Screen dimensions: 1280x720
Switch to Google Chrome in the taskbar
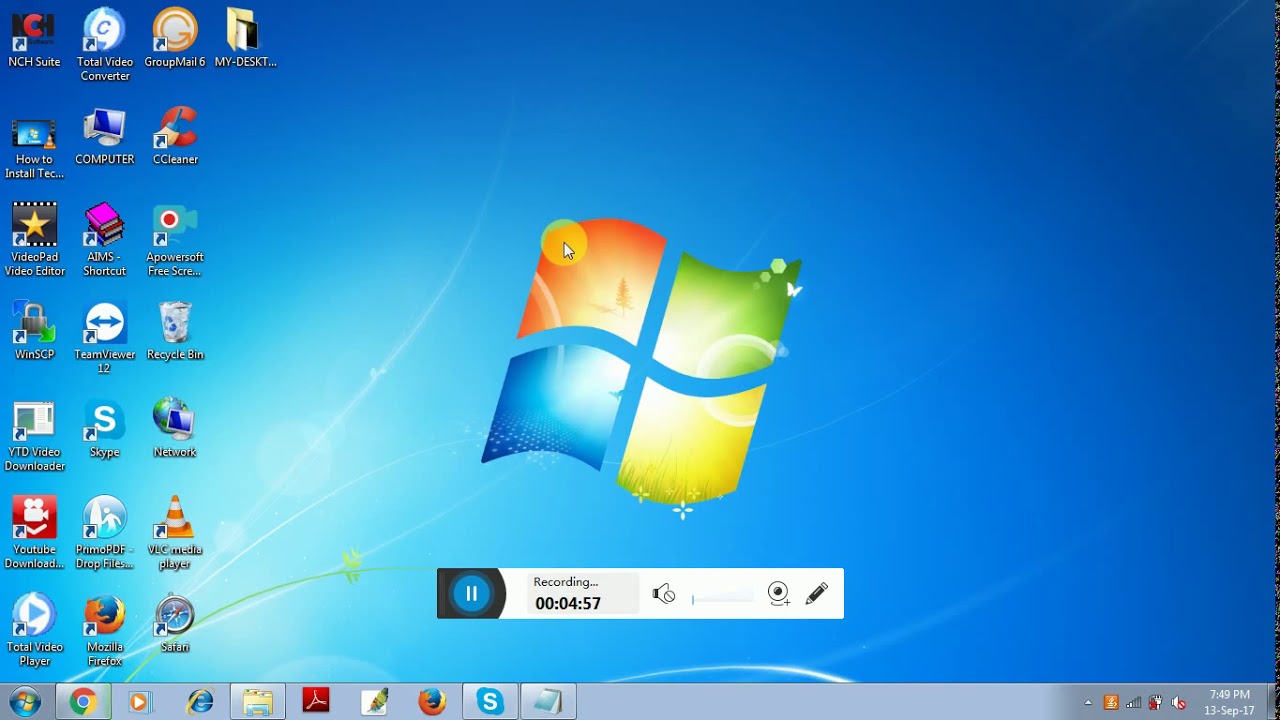83,702
